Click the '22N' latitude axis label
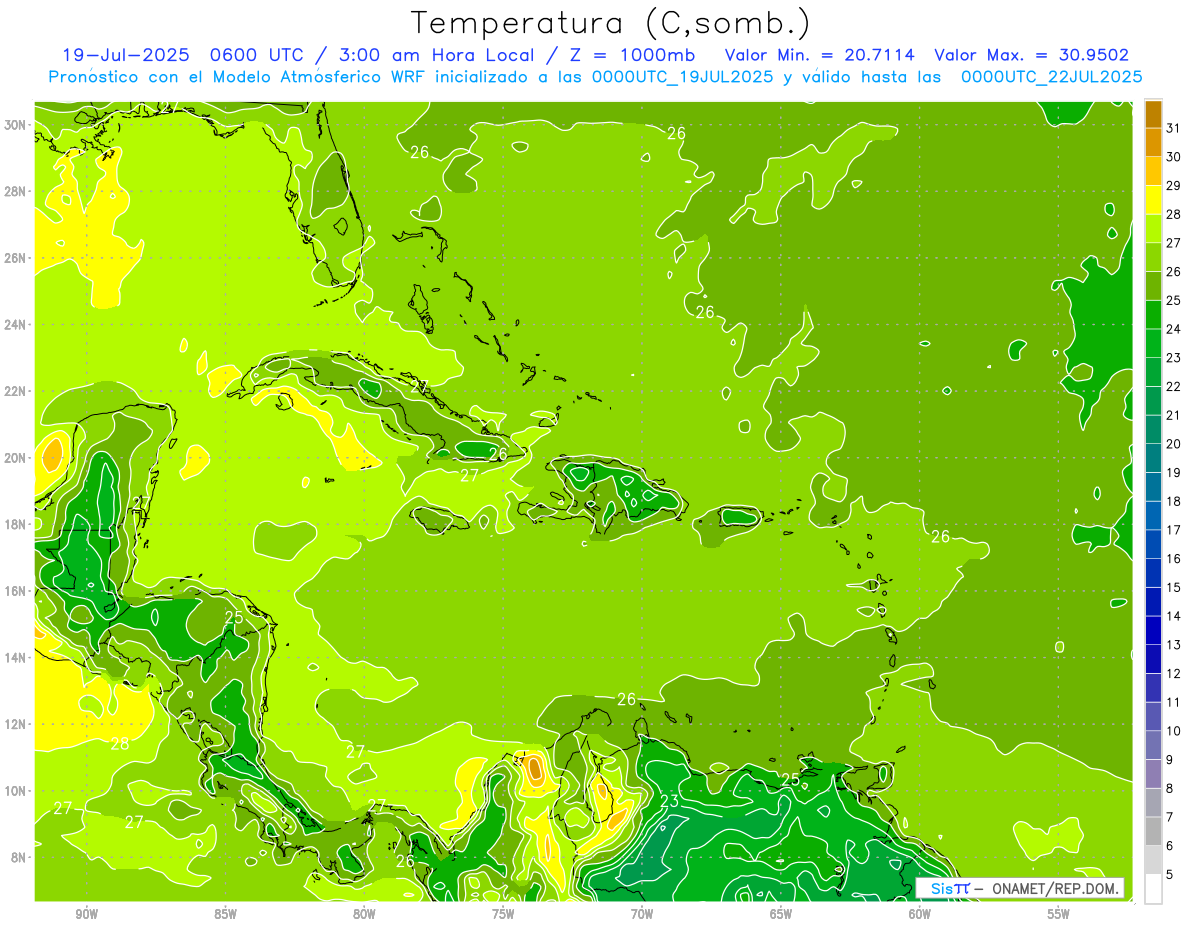 [x=16, y=391]
